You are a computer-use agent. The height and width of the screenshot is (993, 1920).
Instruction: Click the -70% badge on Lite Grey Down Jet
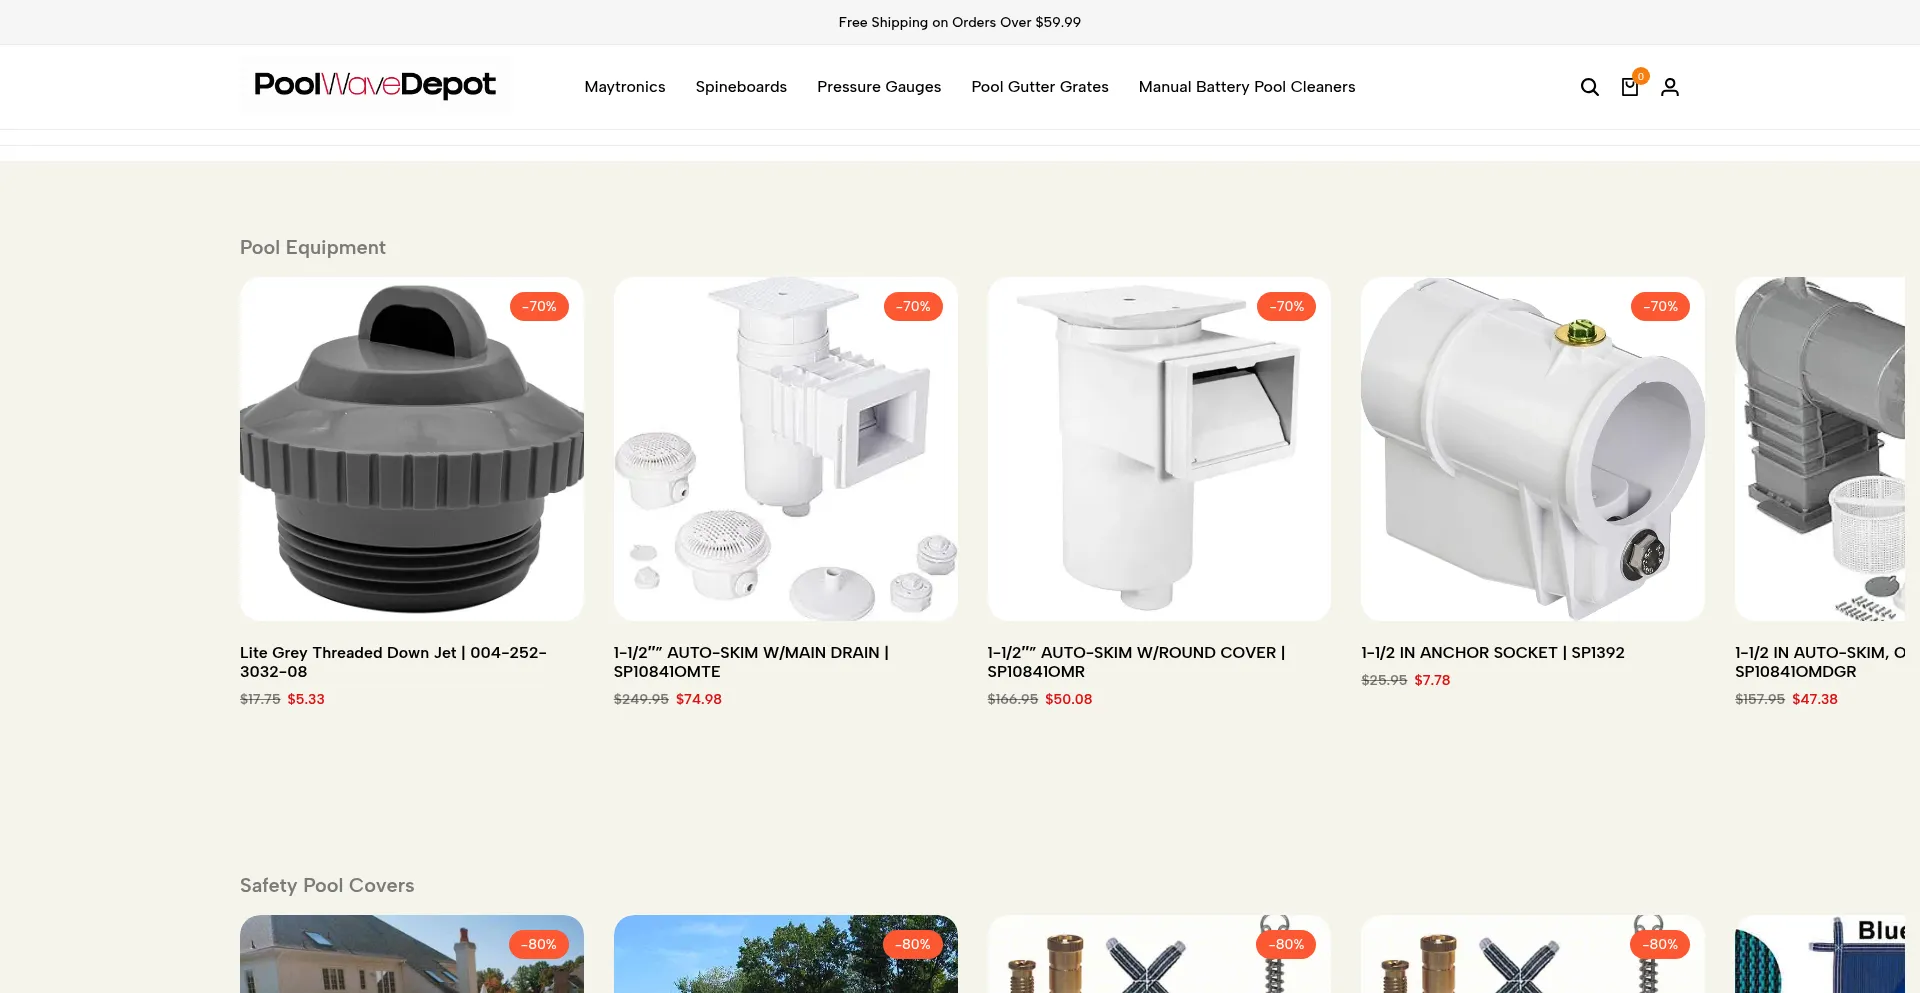pos(539,306)
